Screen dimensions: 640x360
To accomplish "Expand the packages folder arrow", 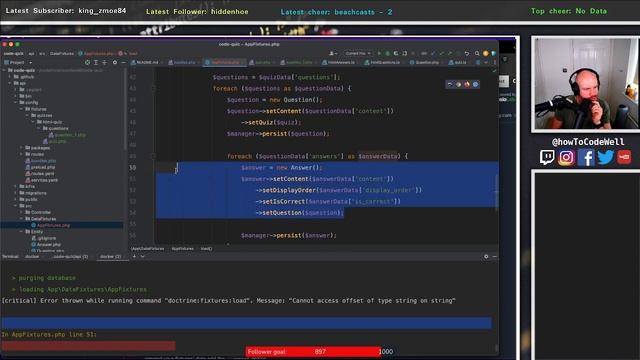I will point(21,148).
